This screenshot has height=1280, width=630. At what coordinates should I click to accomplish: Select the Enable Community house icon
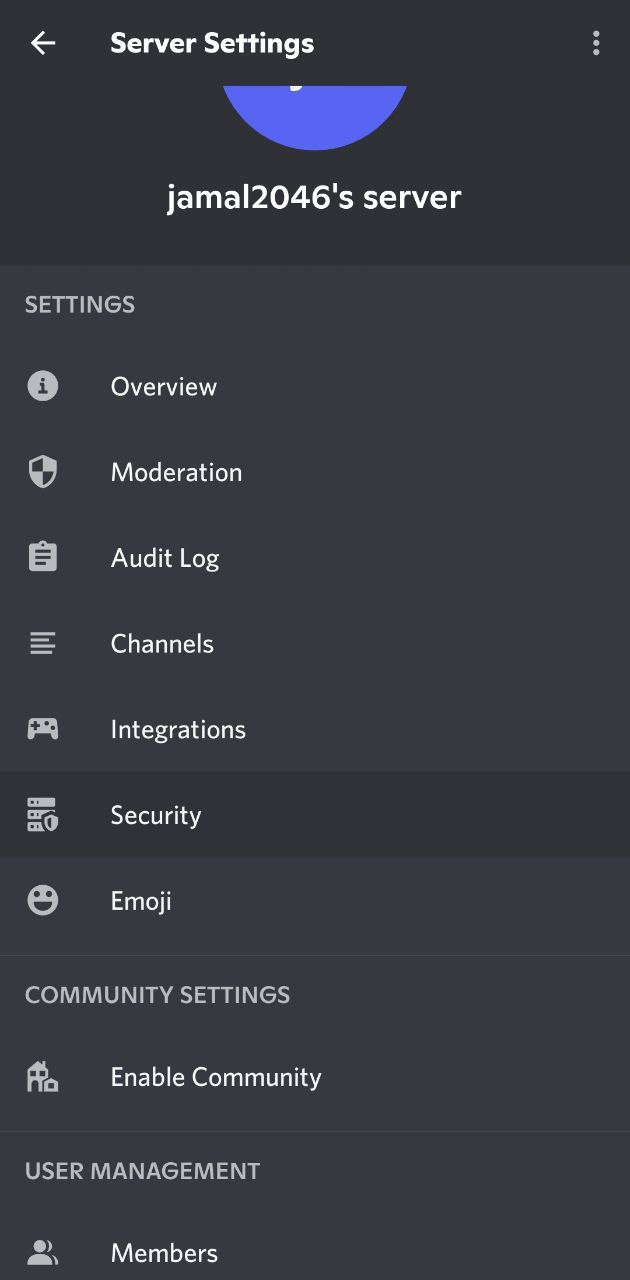tap(41, 1076)
